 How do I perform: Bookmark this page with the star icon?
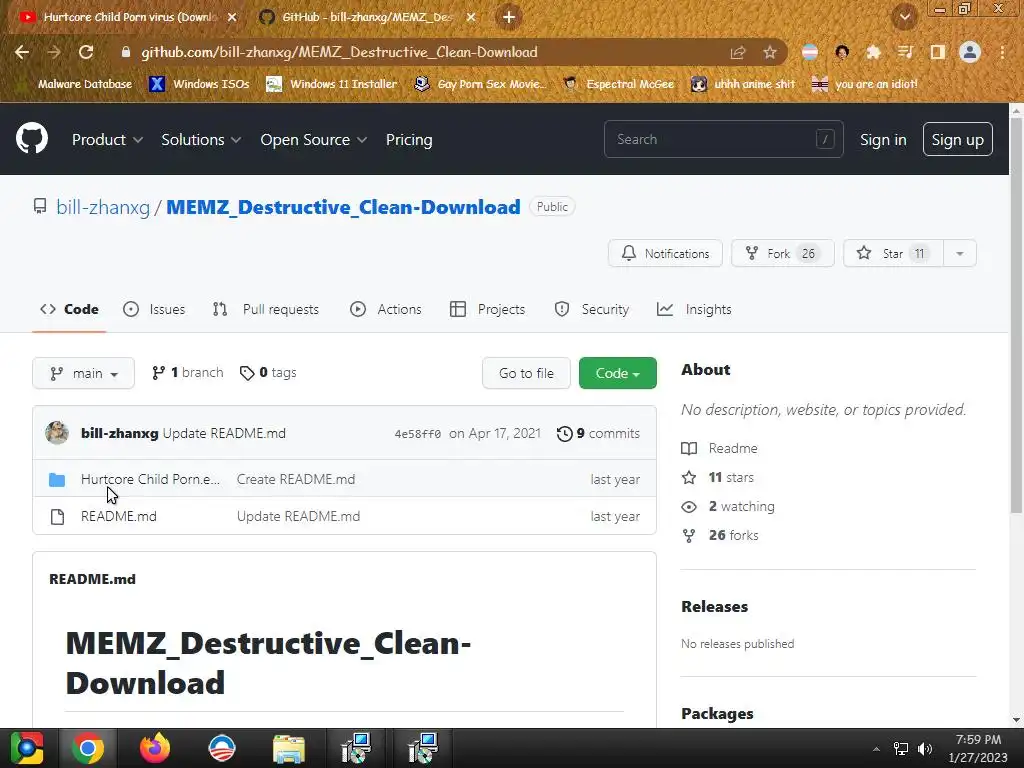pos(770,52)
